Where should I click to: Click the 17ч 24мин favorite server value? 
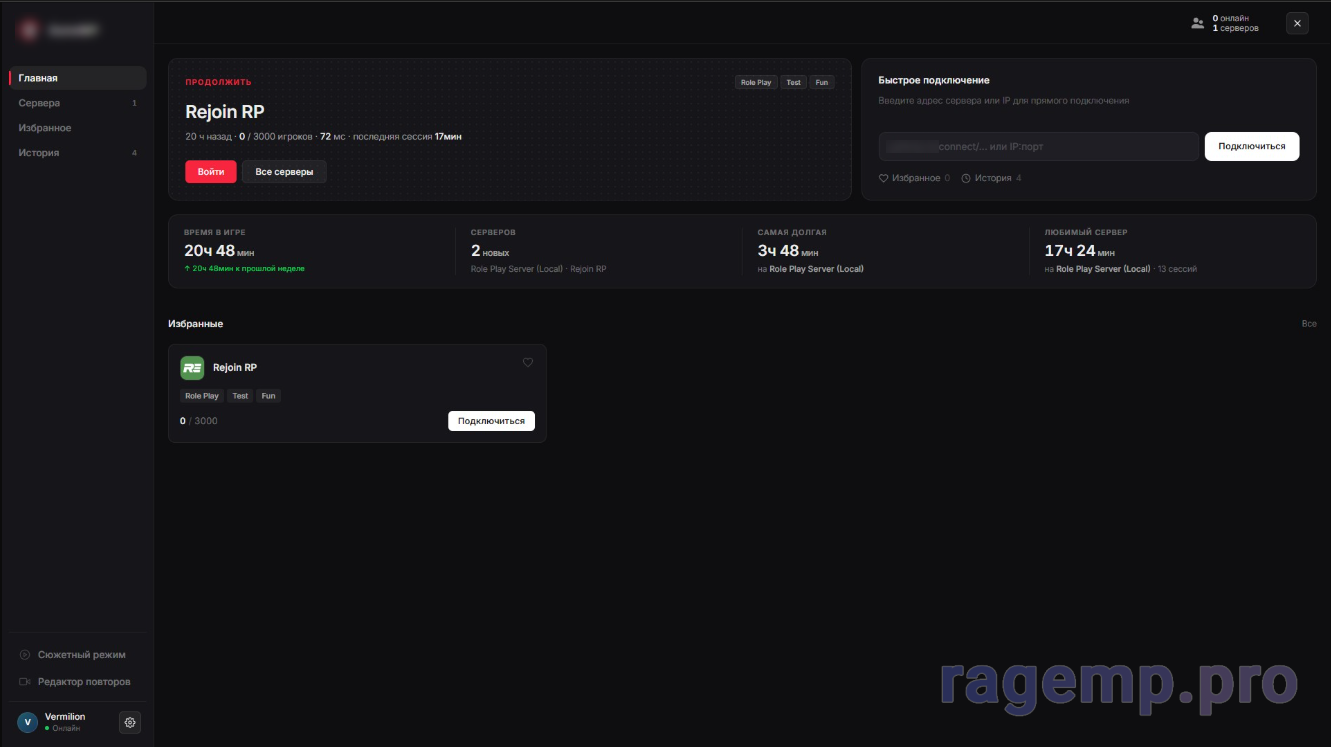pos(1079,251)
